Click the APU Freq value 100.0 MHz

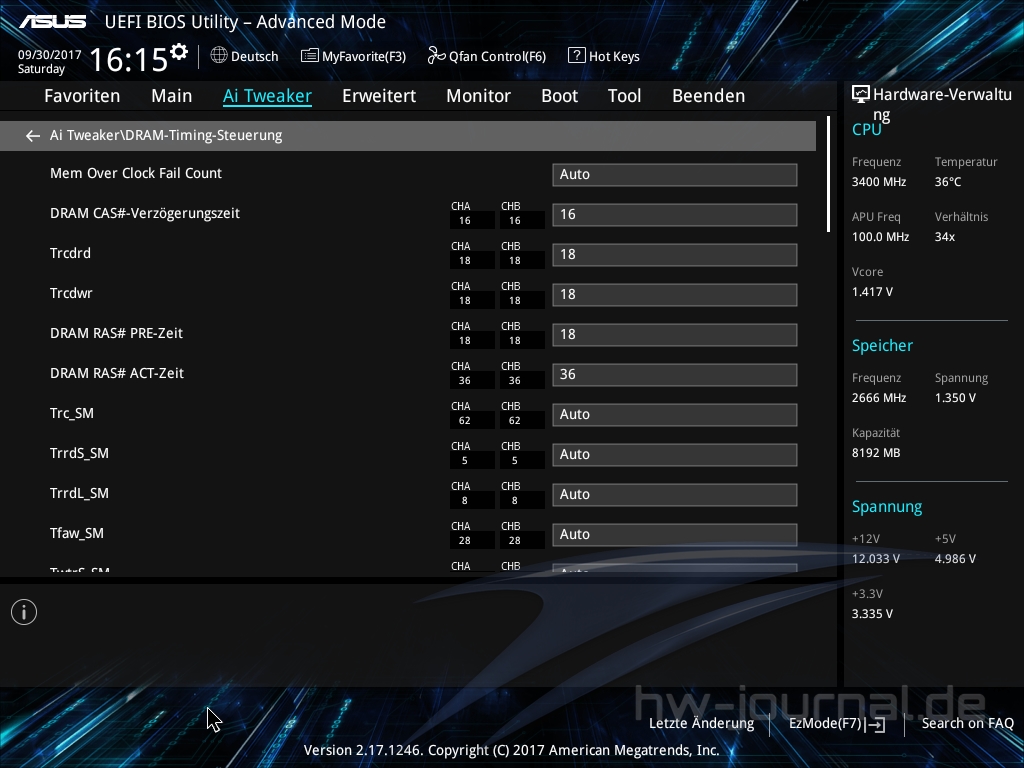(x=880, y=237)
